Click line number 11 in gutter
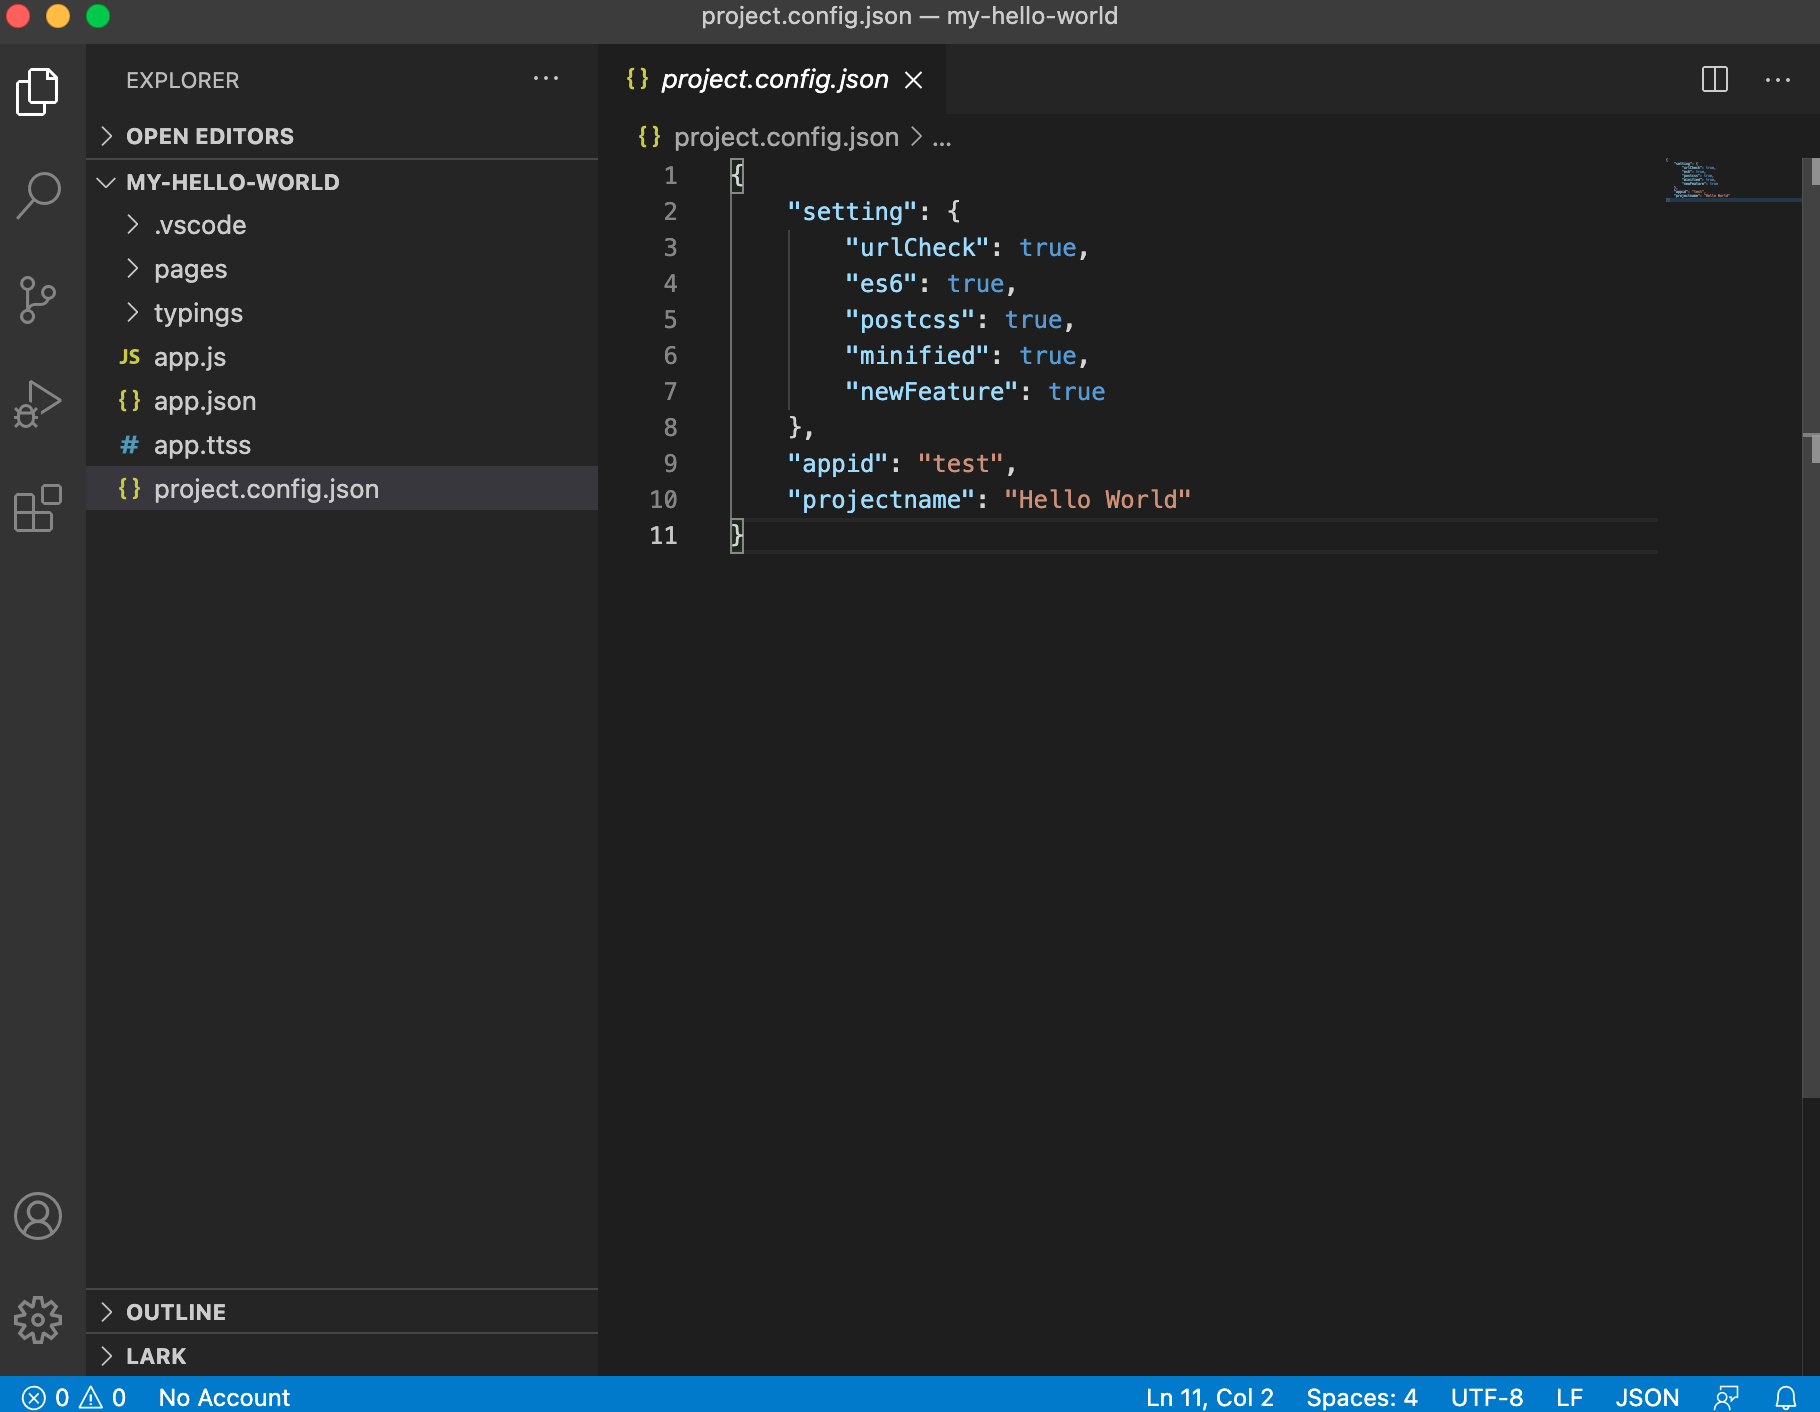The height and width of the screenshot is (1412, 1820). coord(663,535)
